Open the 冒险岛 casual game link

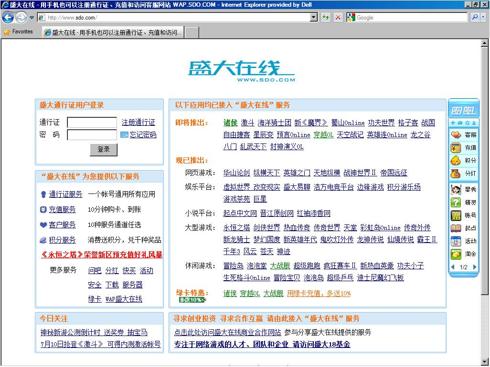[233, 266]
